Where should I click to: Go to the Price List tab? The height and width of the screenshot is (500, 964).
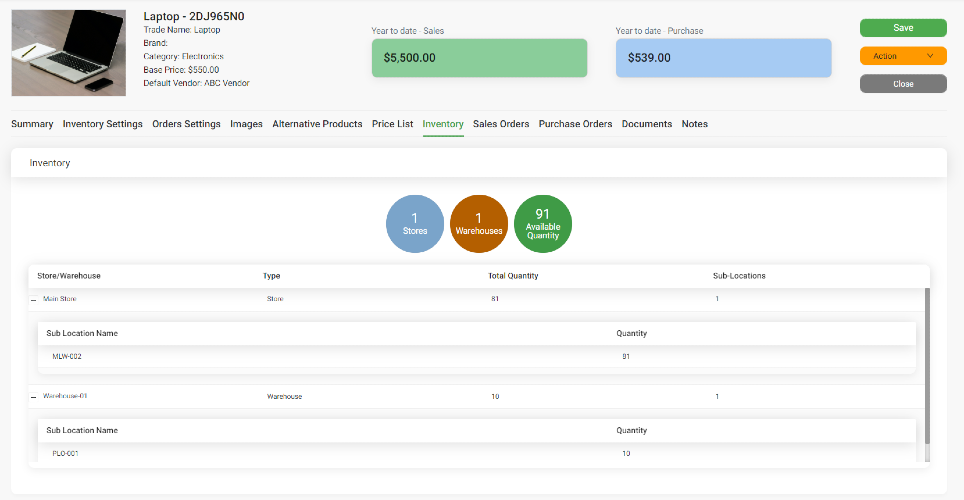[392, 124]
